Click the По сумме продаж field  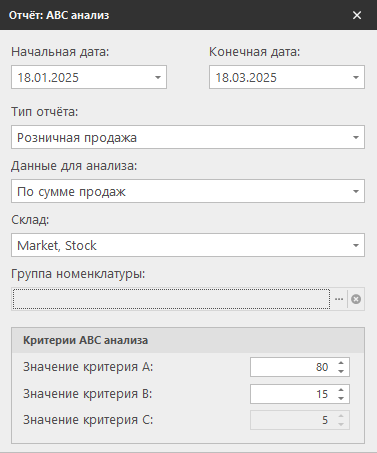[x=188, y=191]
